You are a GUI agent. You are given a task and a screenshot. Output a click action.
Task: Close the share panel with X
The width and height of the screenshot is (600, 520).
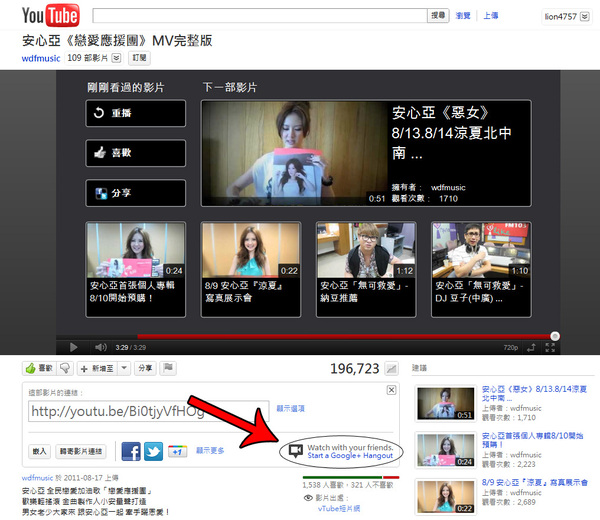(391, 390)
